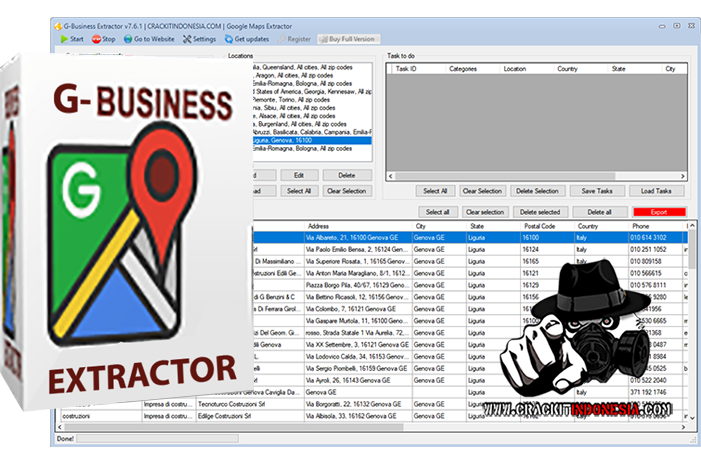Viewport: 701px width, 463px height.
Task: Click Edit button under Locations list
Action: pos(298,175)
